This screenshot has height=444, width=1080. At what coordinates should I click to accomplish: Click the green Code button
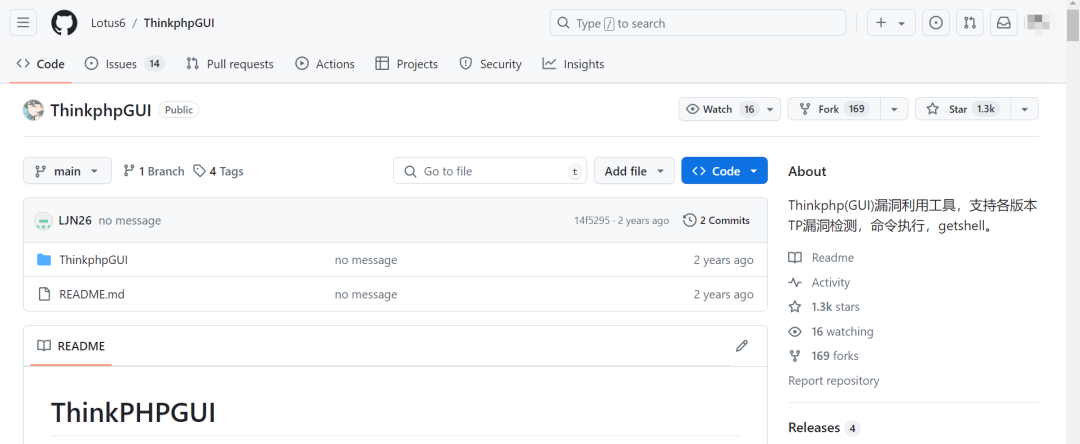[x=724, y=171]
